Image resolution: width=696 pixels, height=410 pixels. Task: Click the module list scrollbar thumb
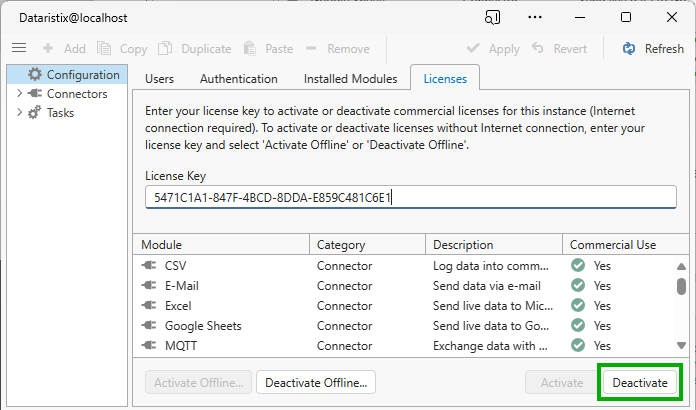tap(681, 286)
